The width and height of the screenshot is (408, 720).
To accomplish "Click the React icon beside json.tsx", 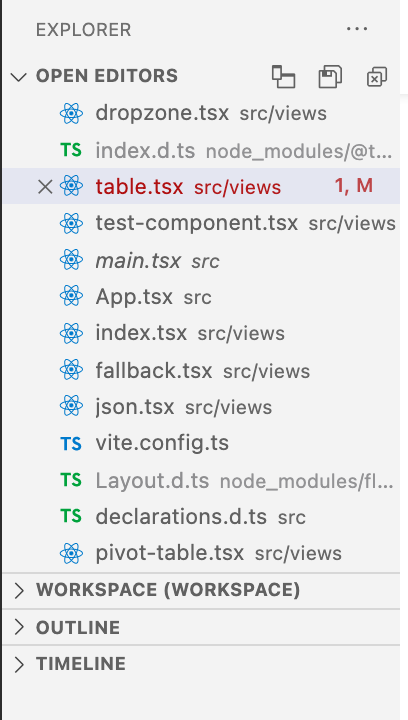I will pyautogui.click(x=71, y=407).
